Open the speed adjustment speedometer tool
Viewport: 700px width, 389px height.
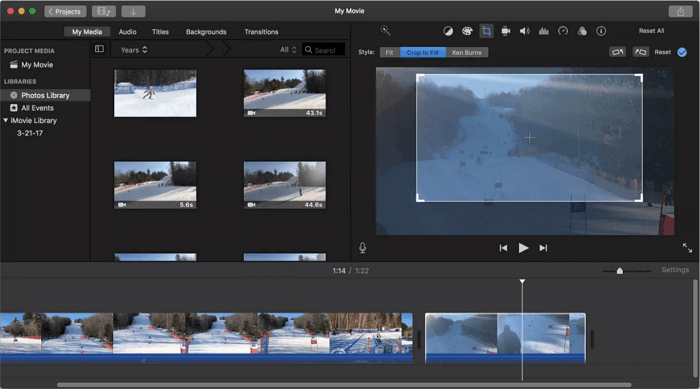[563, 31]
